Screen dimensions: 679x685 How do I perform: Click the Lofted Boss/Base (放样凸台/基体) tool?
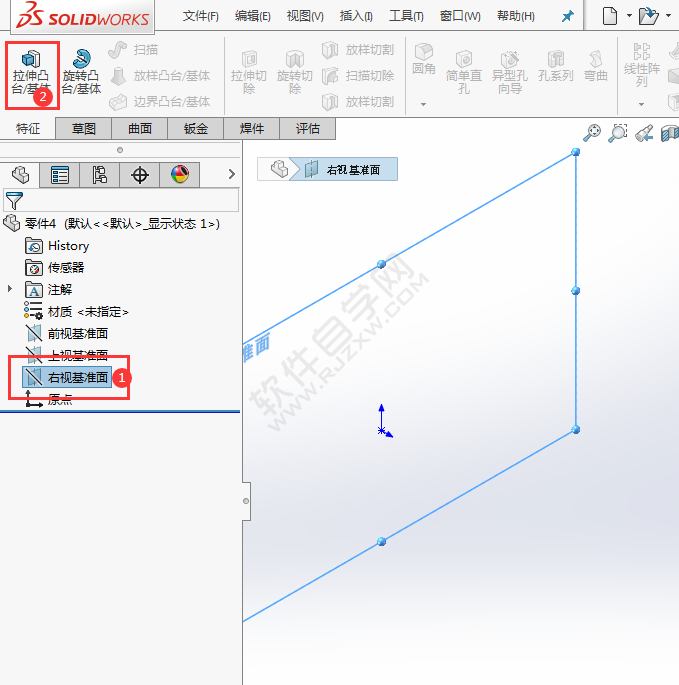pos(160,76)
